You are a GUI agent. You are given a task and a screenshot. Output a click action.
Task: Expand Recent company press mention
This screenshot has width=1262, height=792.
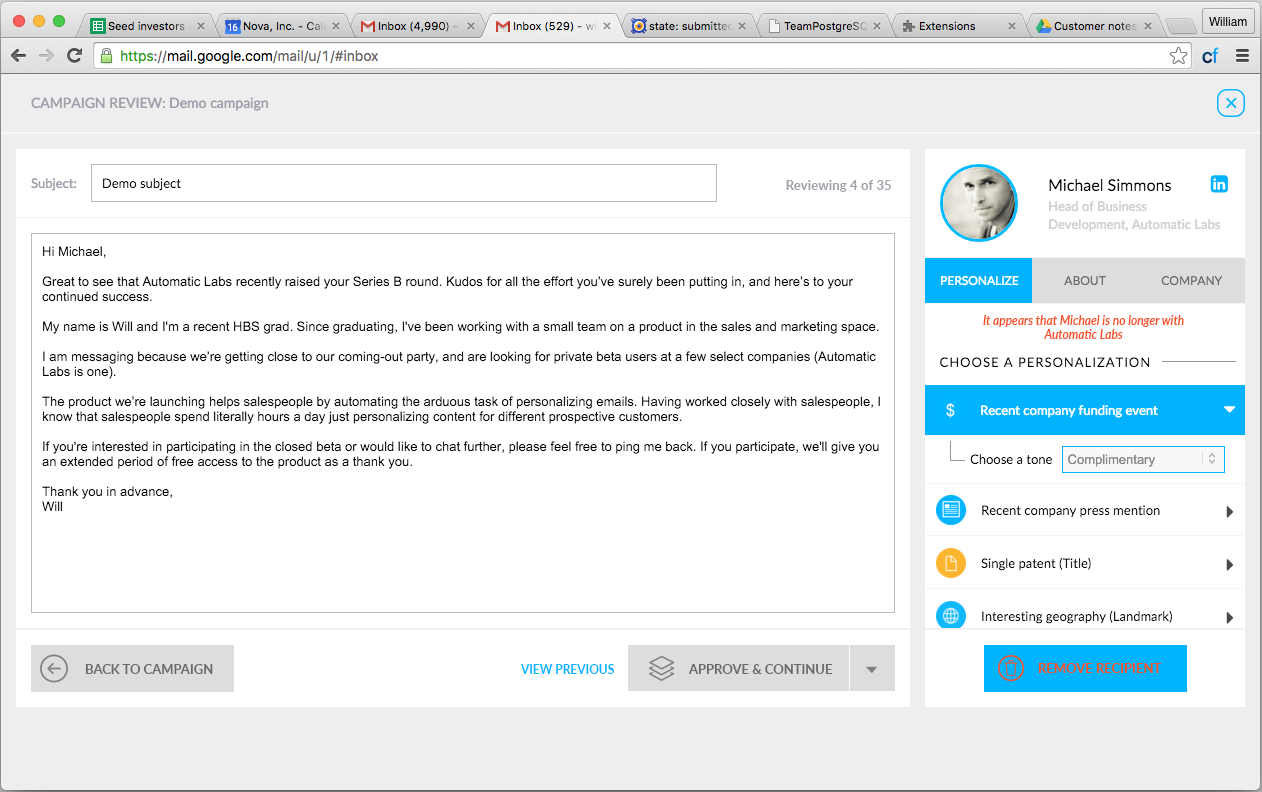point(1230,512)
